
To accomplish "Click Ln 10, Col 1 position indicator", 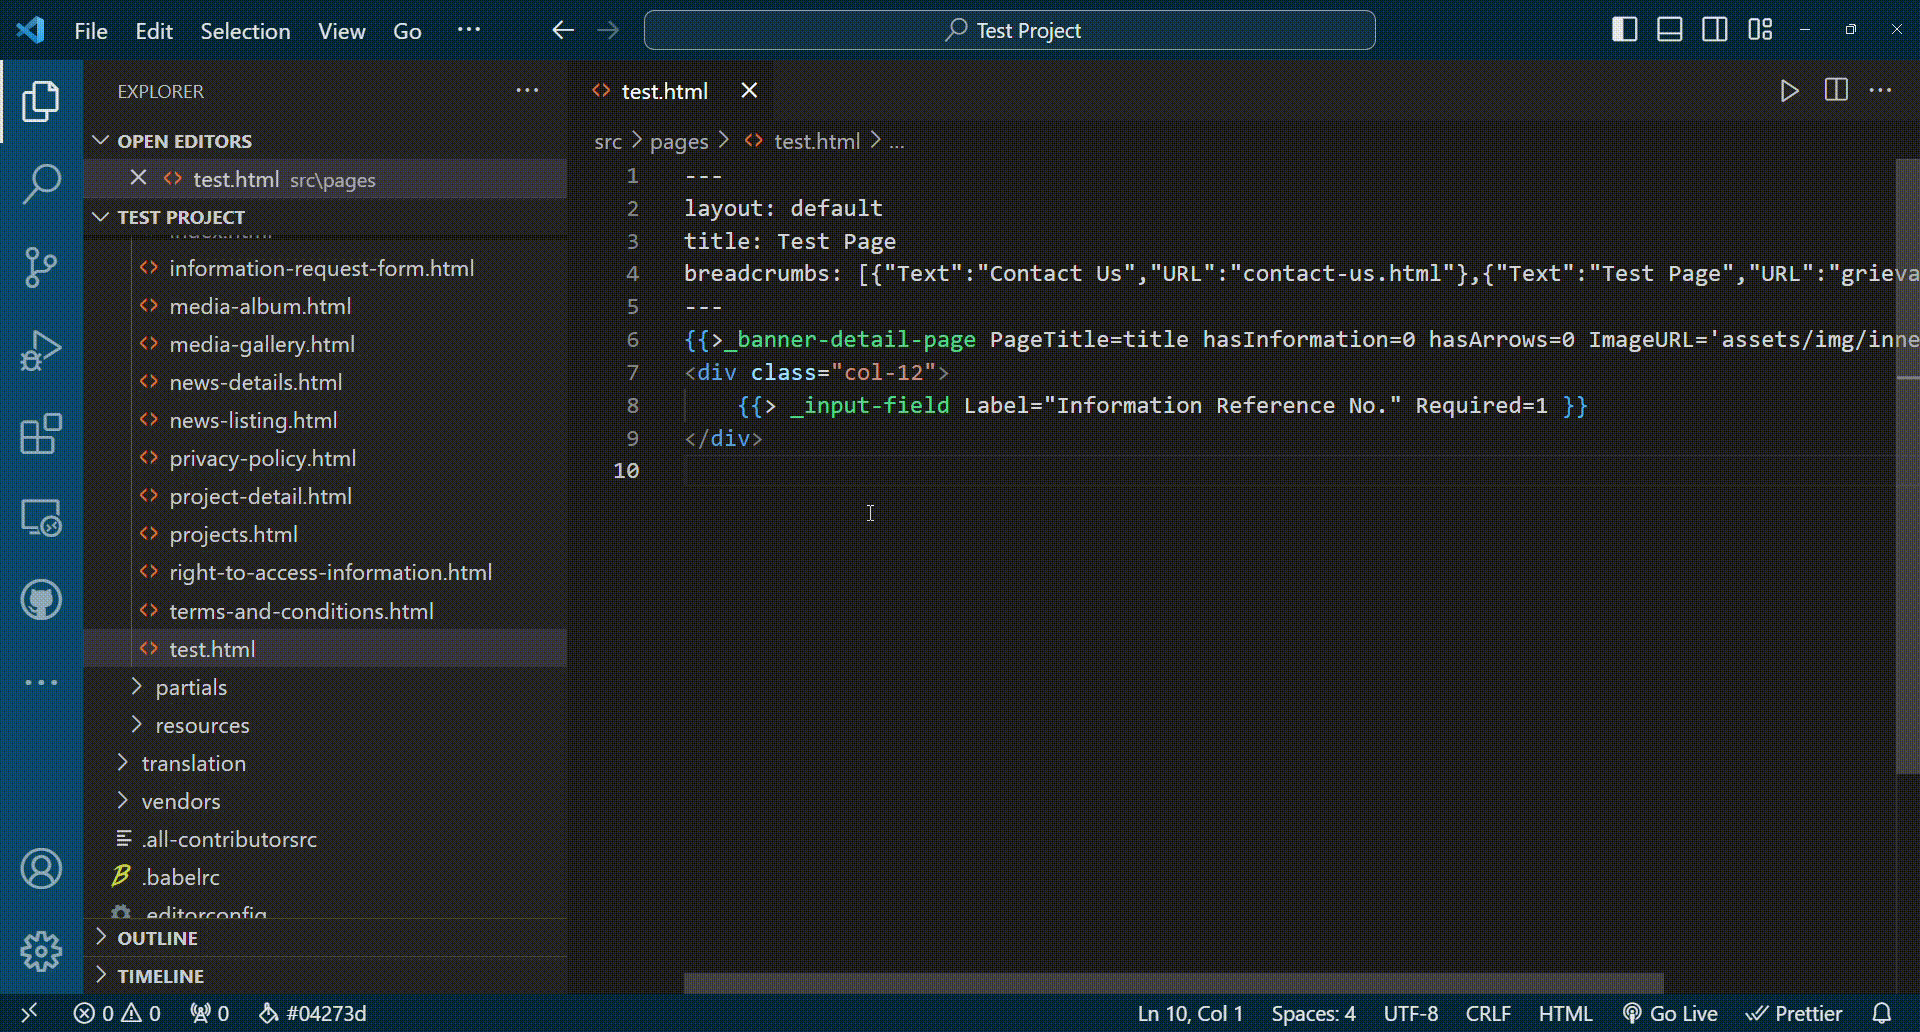I will pyautogui.click(x=1190, y=1013).
